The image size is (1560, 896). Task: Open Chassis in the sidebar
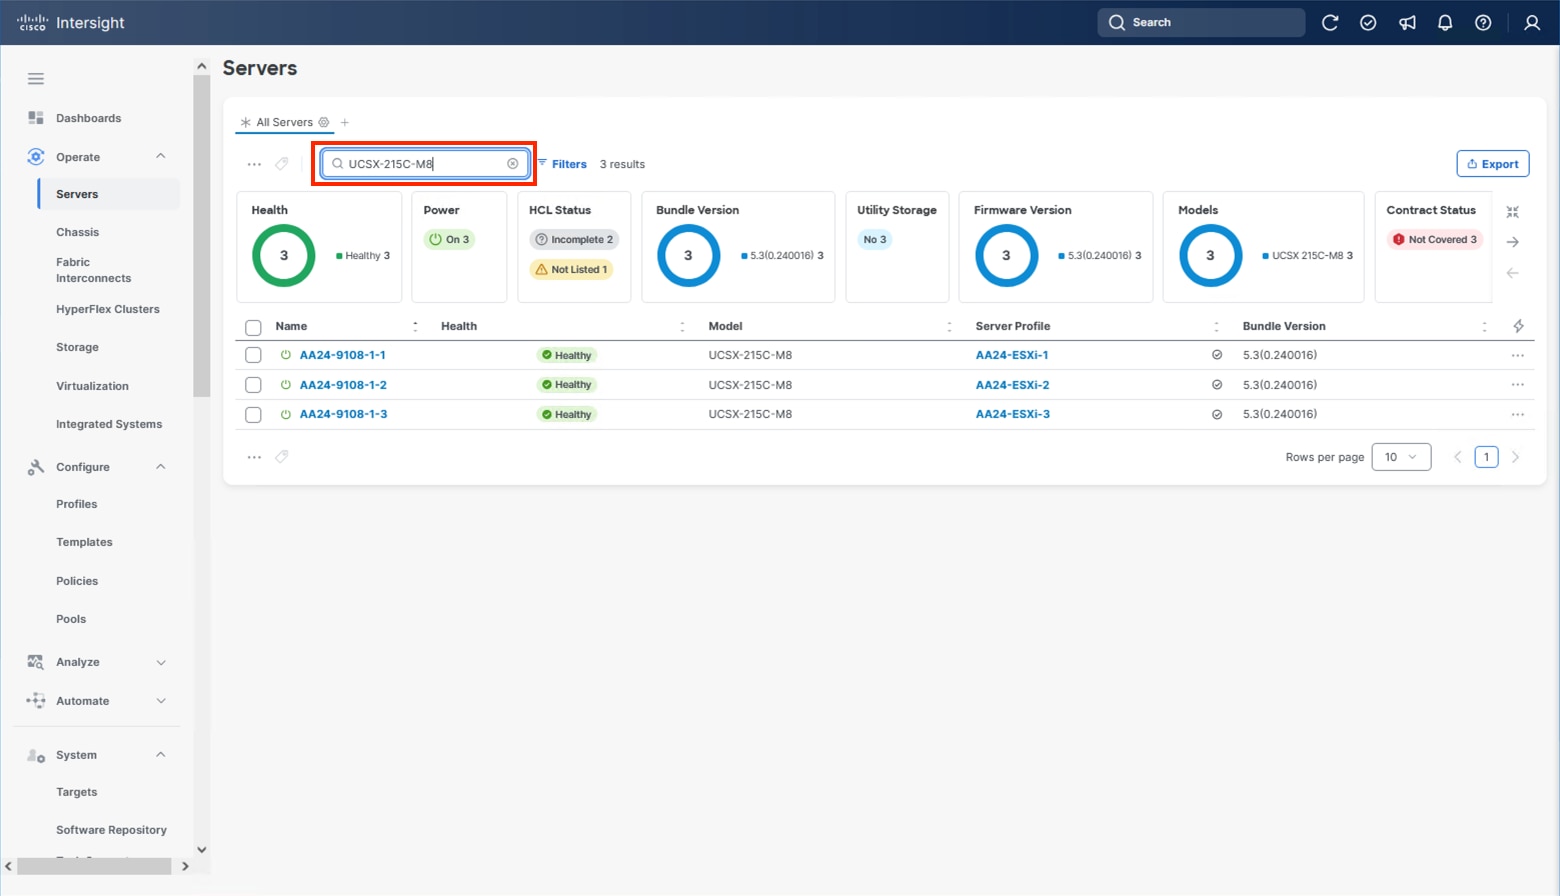(77, 232)
